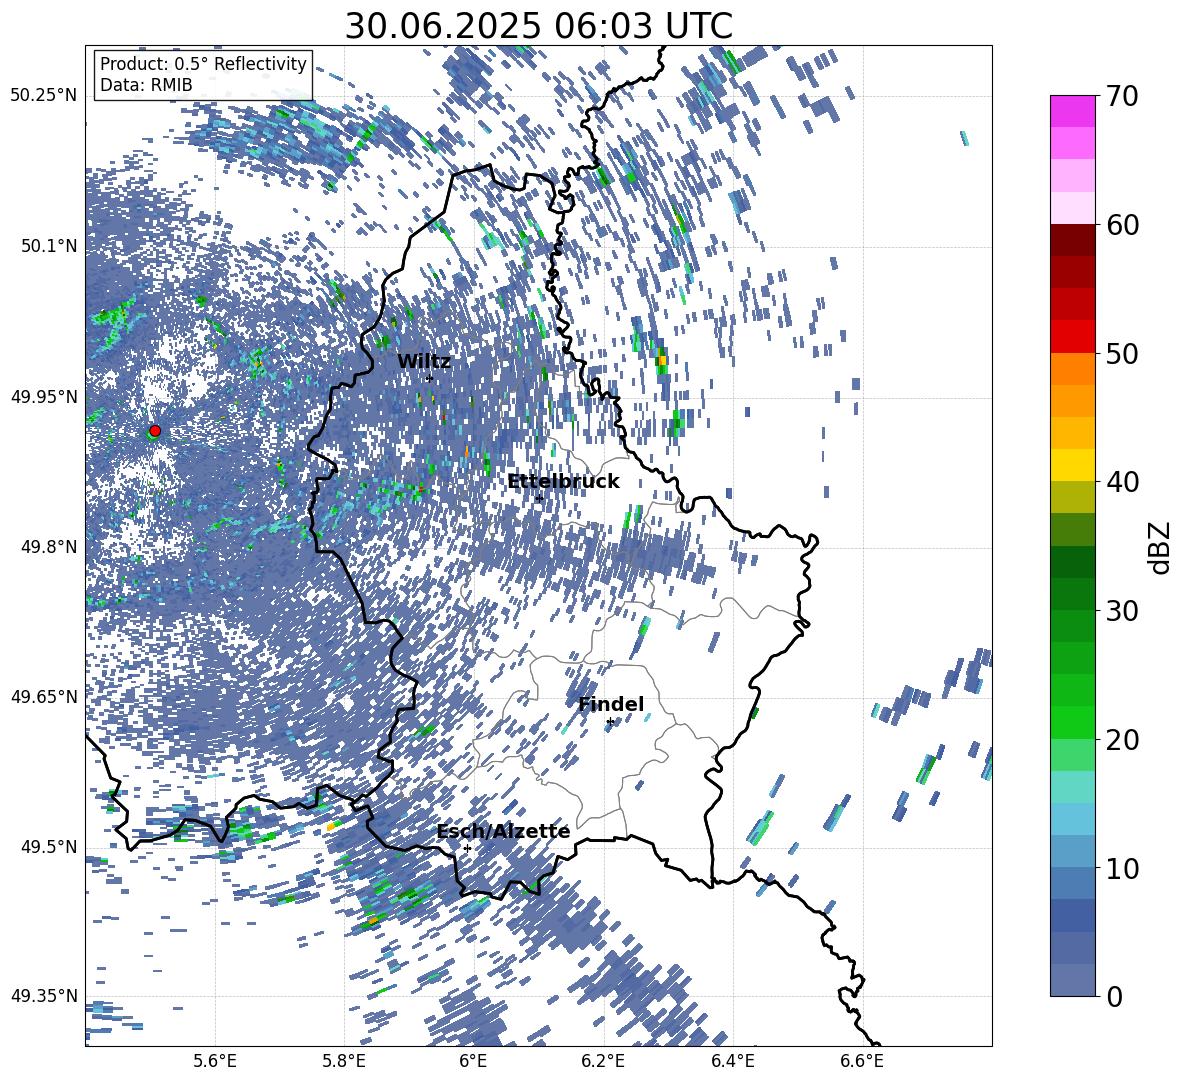Click the 5.6°E longitude label

coord(215,1061)
